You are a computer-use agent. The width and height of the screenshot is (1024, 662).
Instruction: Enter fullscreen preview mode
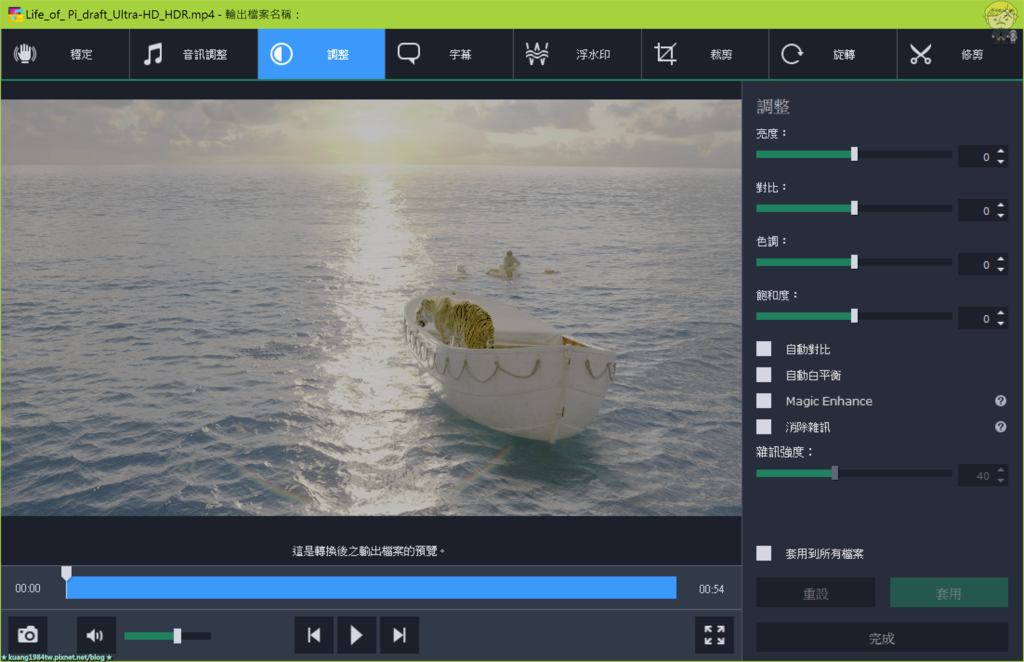coord(714,635)
